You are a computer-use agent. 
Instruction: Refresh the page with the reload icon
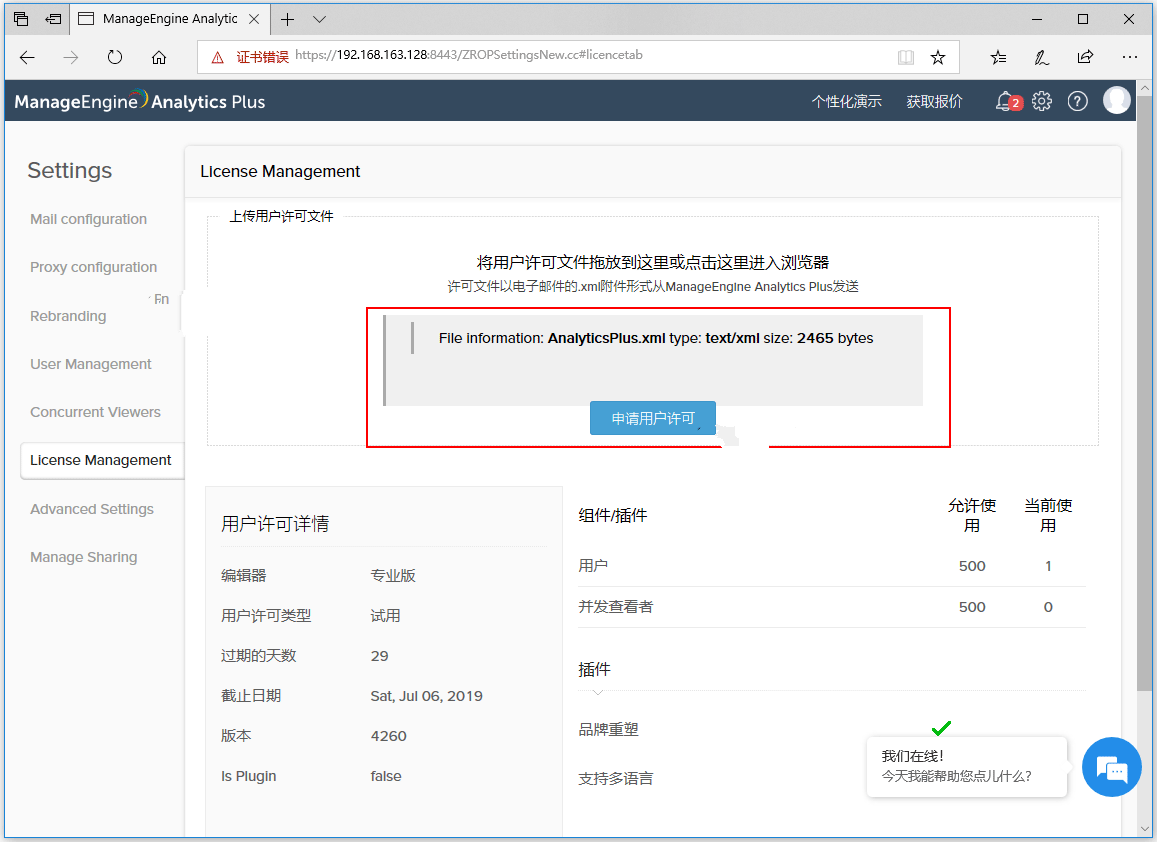[x=114, y=57]
